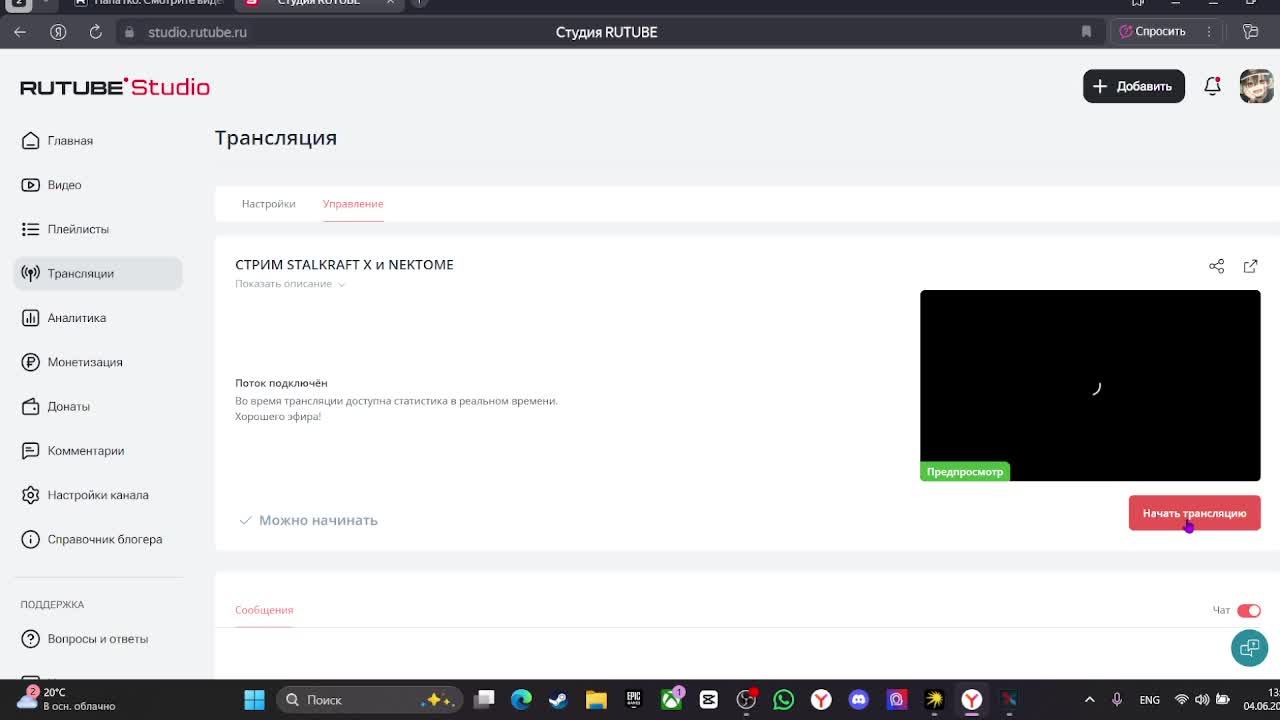
Task: Bookmark this page icon in address bar
Action: pos(1086,32)
